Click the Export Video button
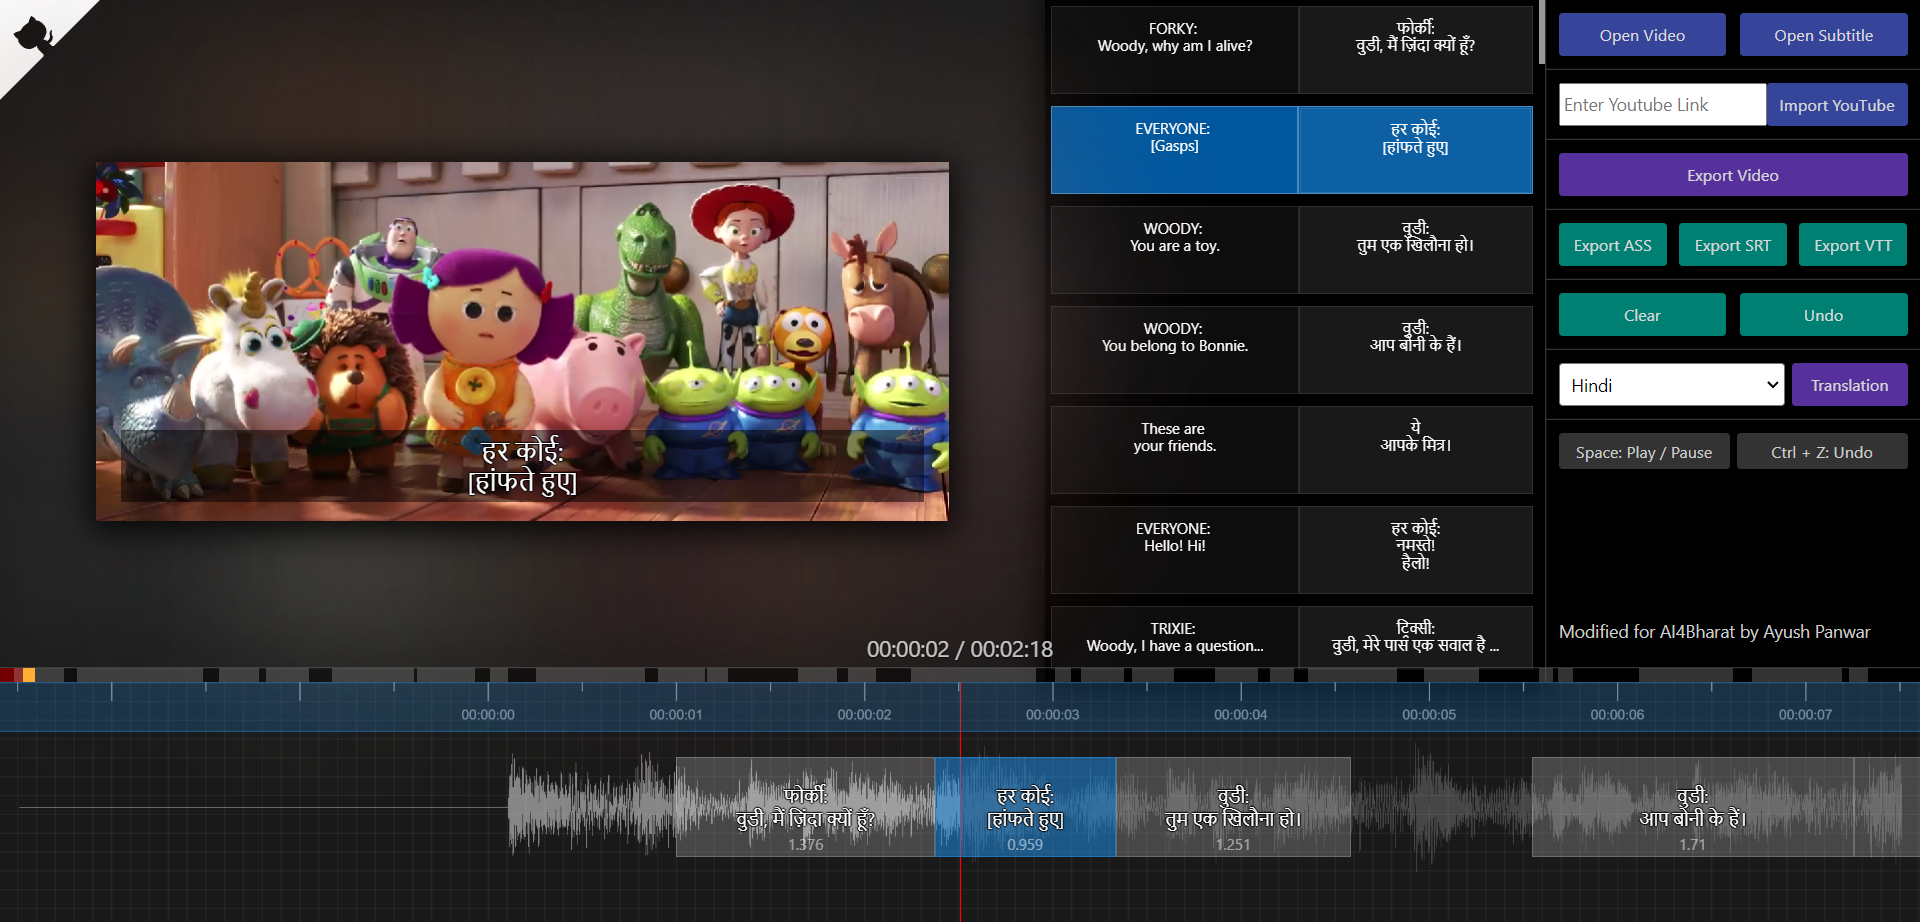 [1733, 175]
